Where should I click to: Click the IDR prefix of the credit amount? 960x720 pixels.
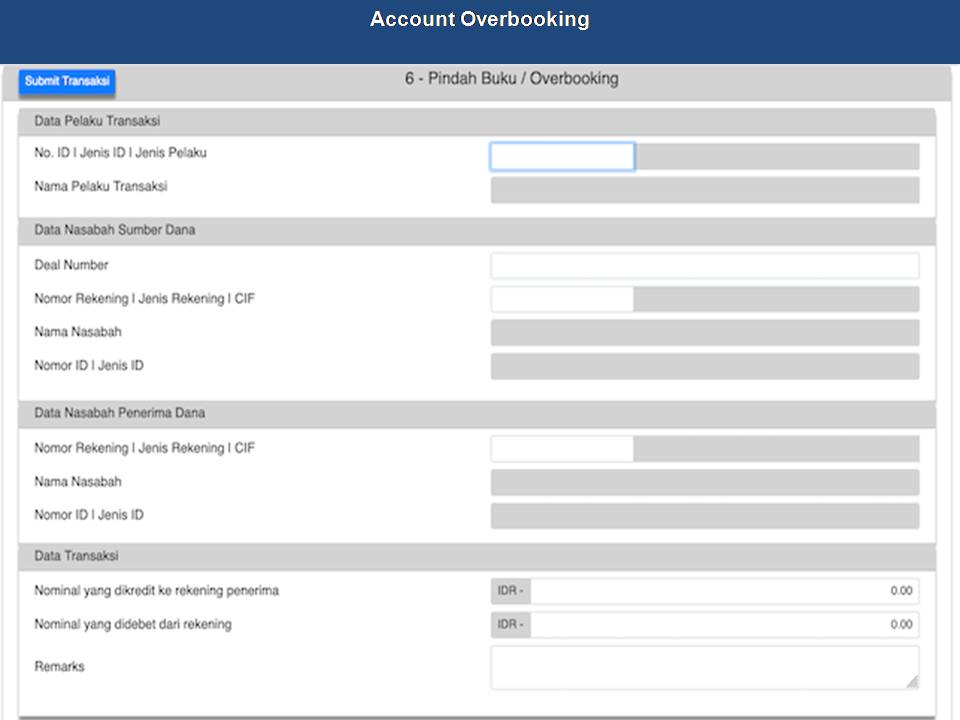pos(510,591)
